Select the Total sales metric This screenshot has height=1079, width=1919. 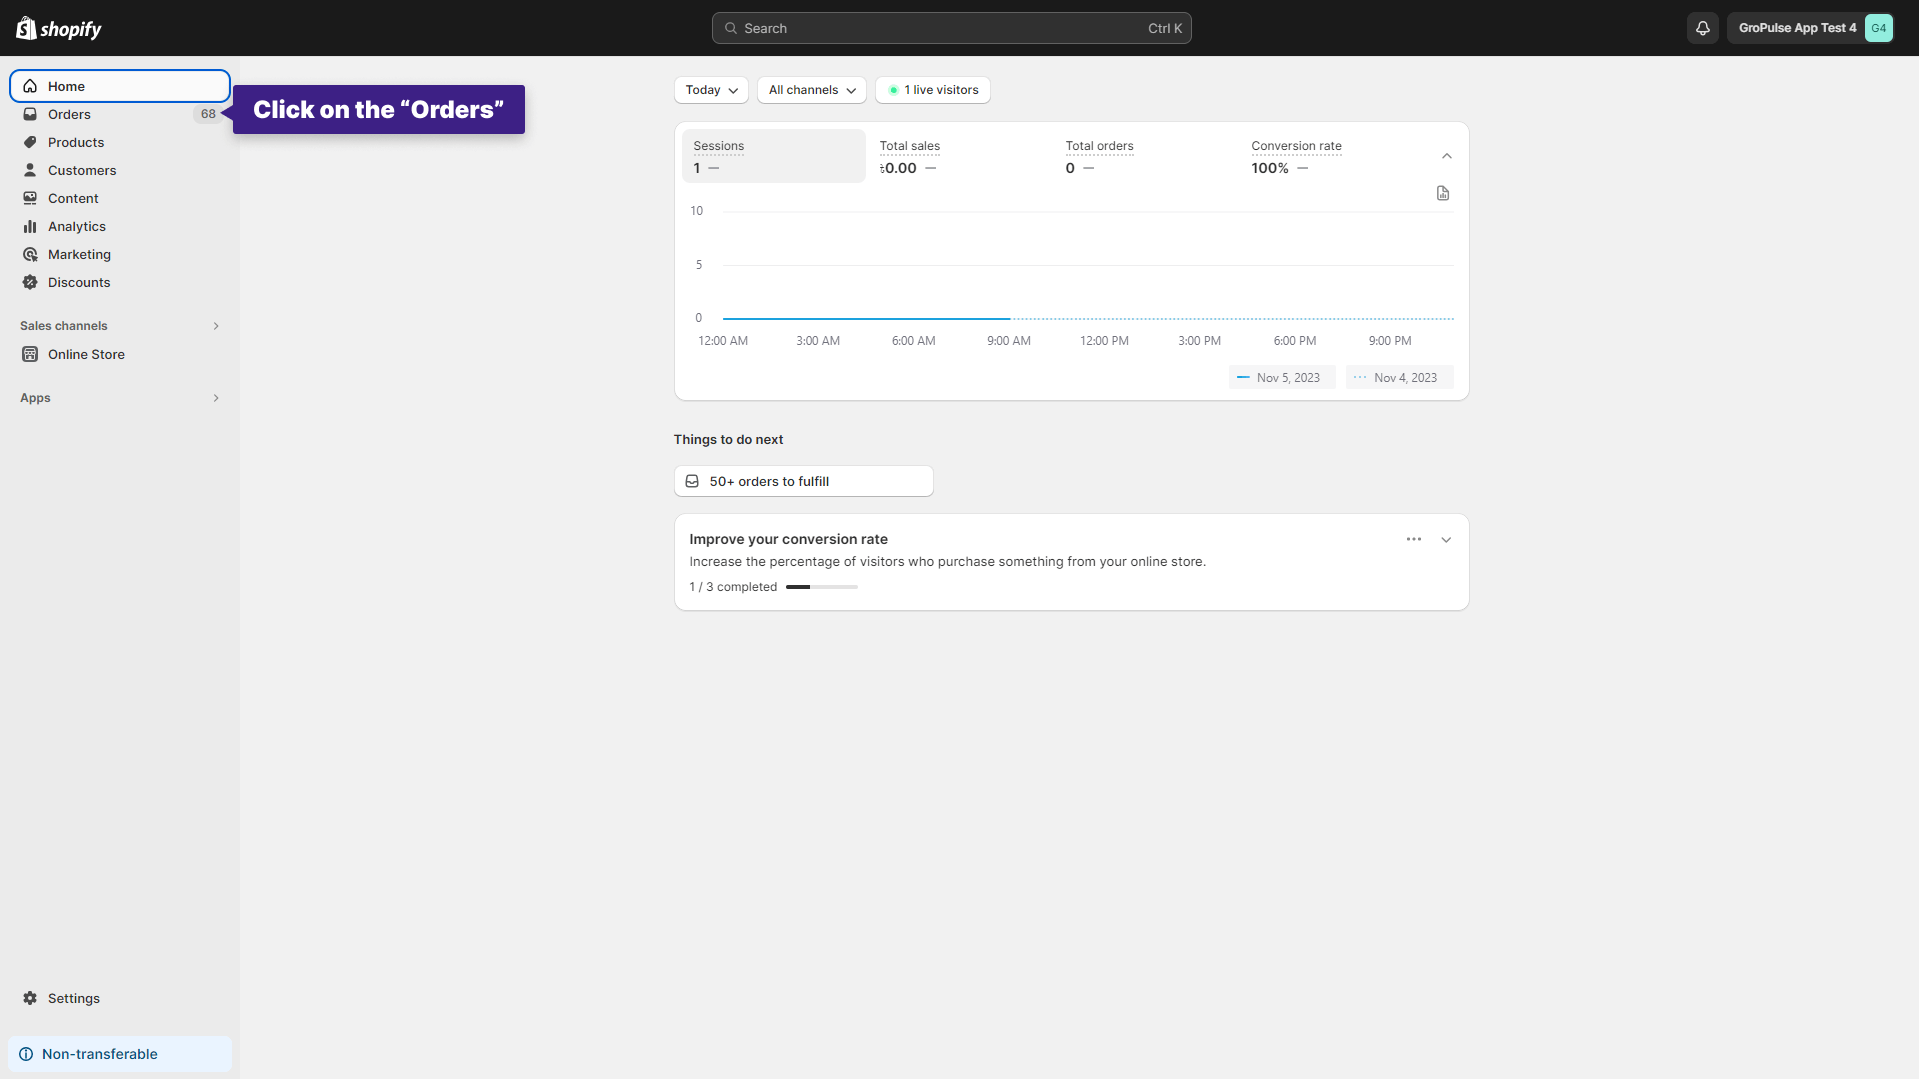coord(960,156)
